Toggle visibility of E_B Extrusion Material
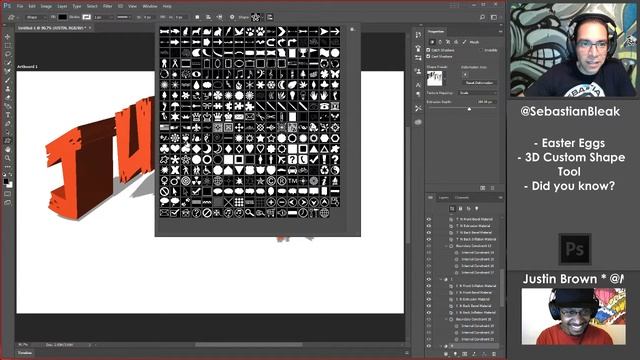This screenshot has width=640, height=360. 429,299
